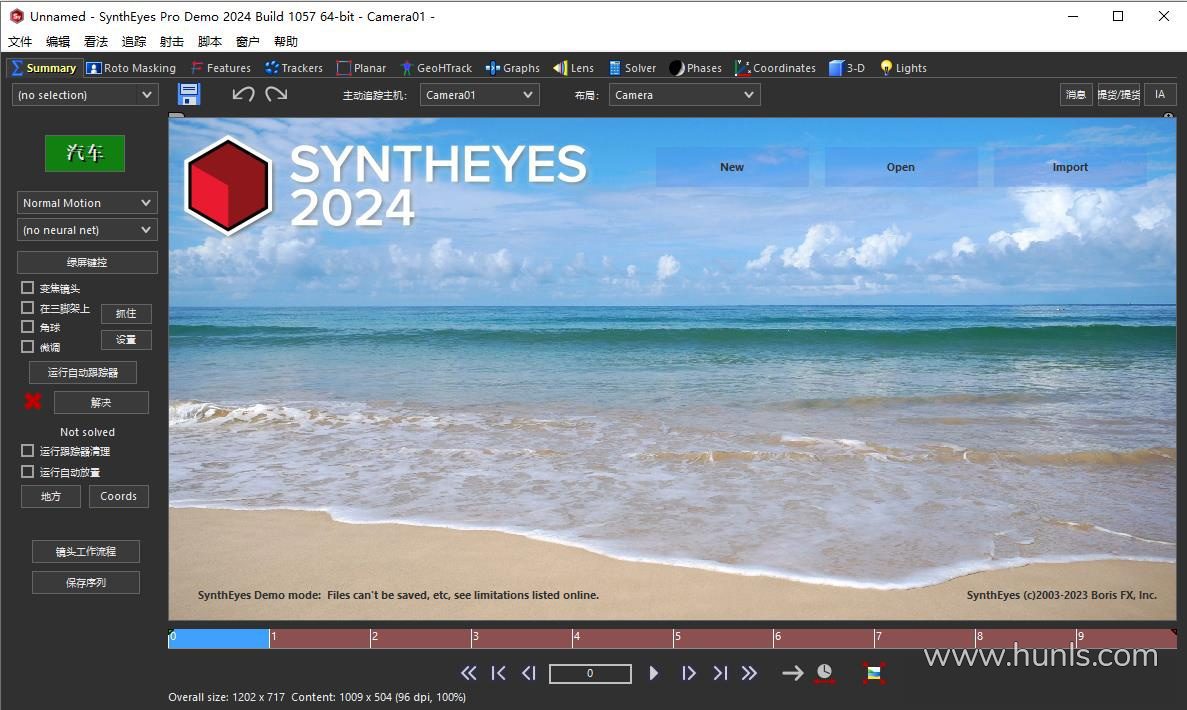Go to the first frame
The image size is (1187, 710).
(498, 673)
